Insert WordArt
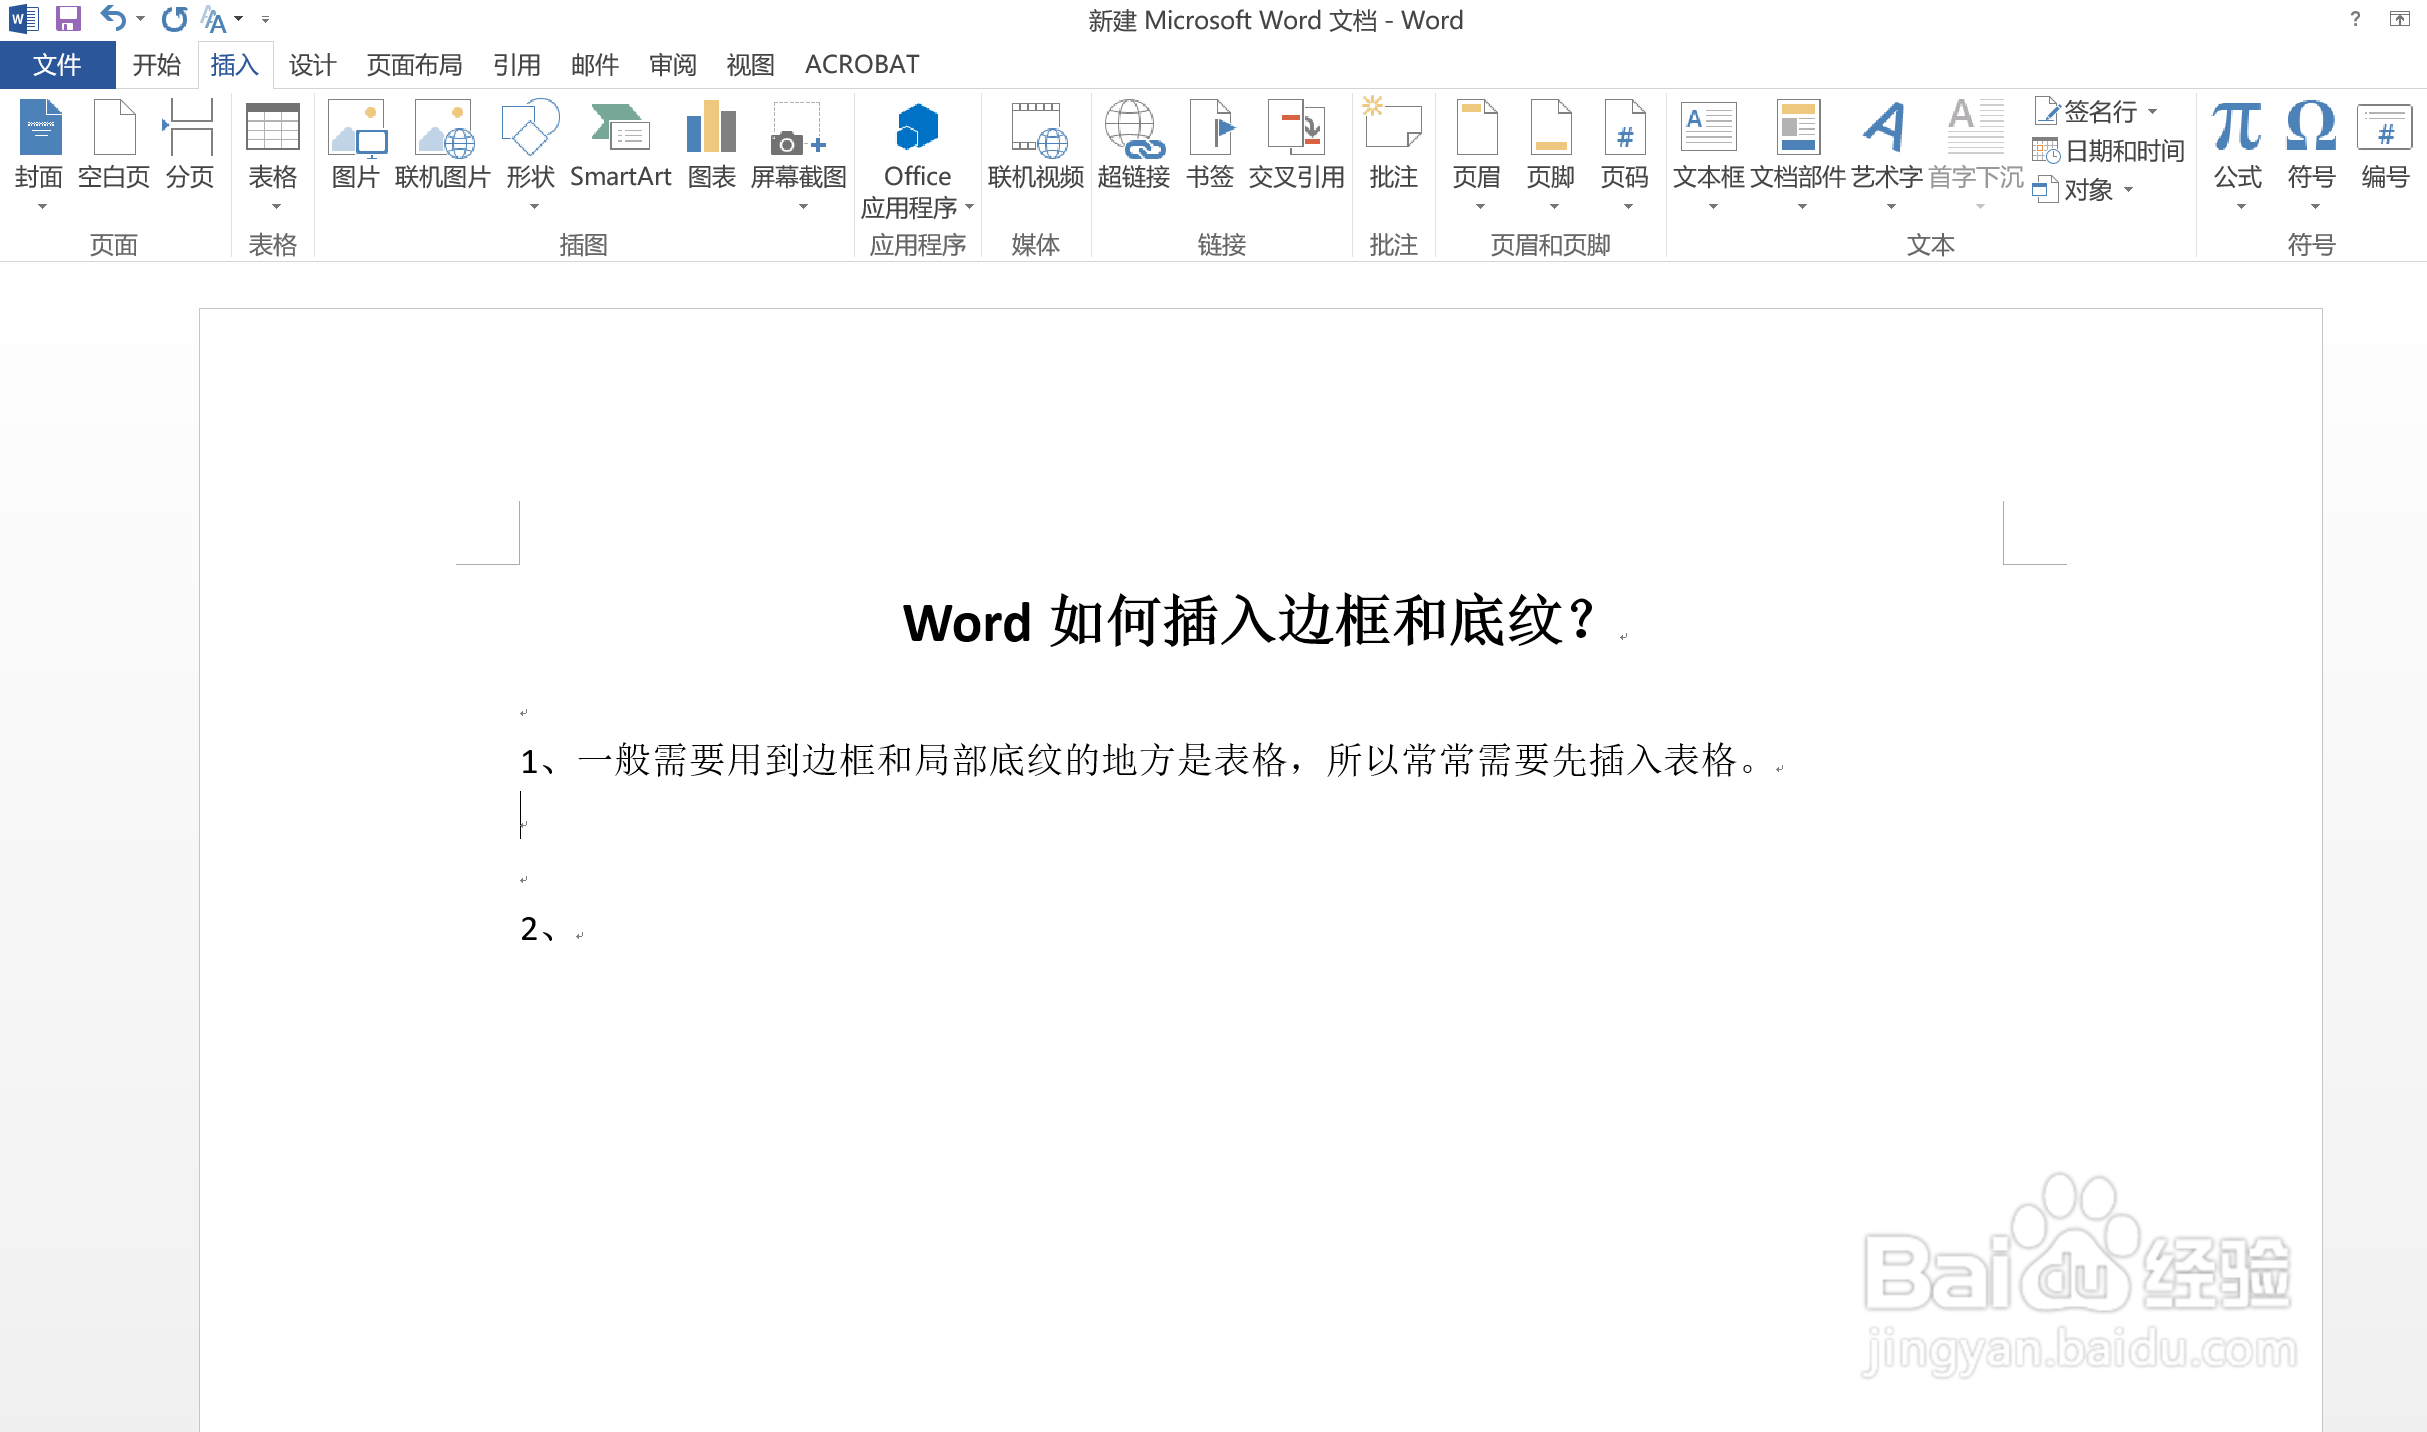The image size is (2427, 1432). pos(1884,148)
